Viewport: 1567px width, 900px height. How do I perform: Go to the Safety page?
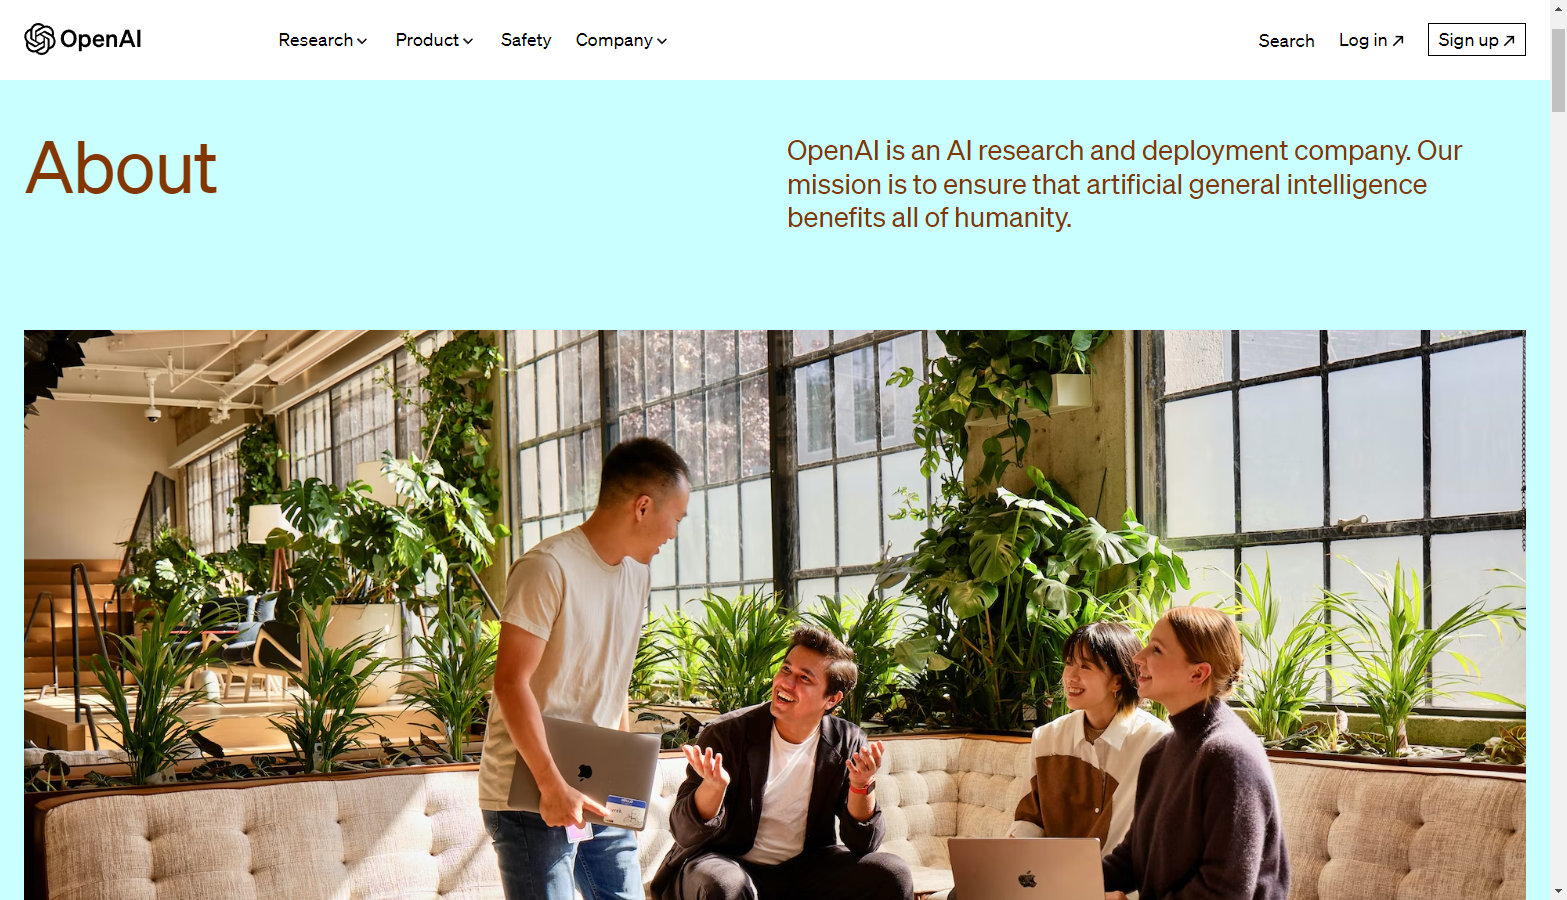pos(526,40)
